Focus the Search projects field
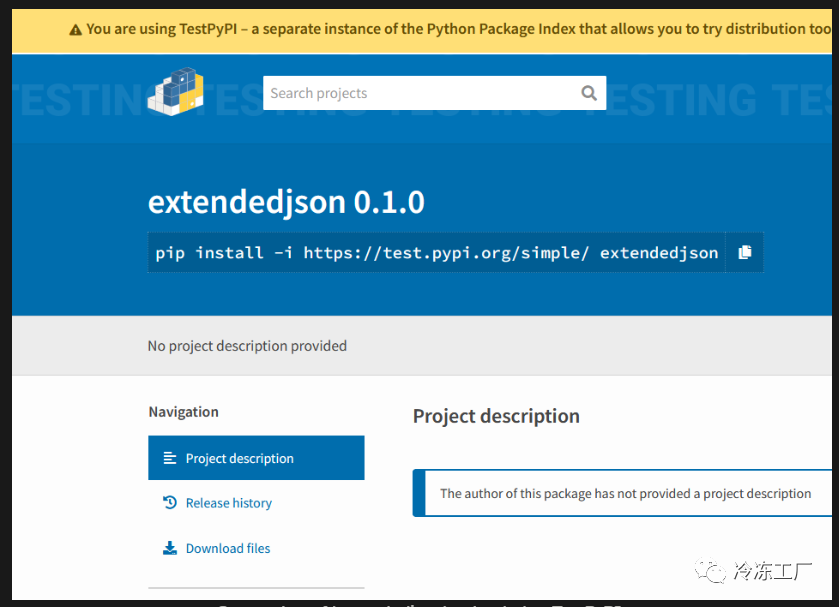The image size is (839, 607). click(x=421, y=93)
